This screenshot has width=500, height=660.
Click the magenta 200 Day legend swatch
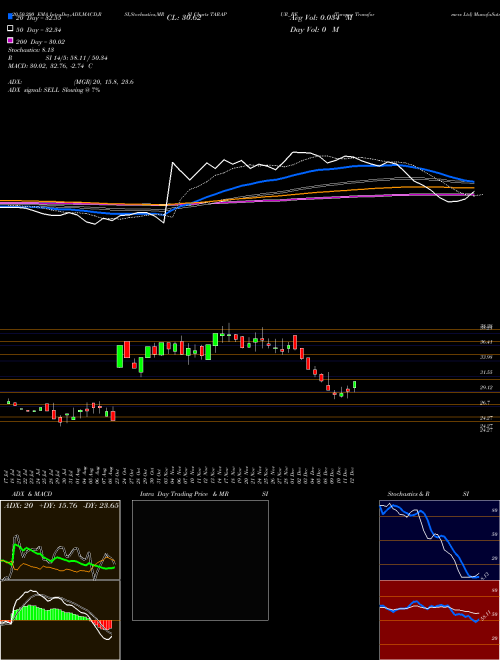tap(10, 41)
